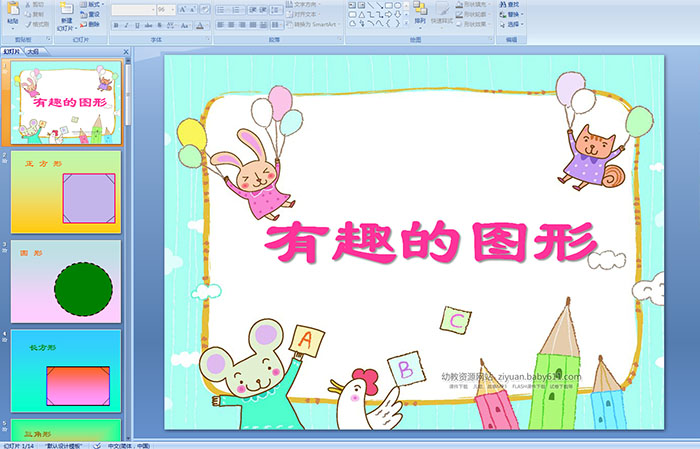Toggle Bold formatting
The height and width of the screenshot is (449, 700).
pos(116,25)
